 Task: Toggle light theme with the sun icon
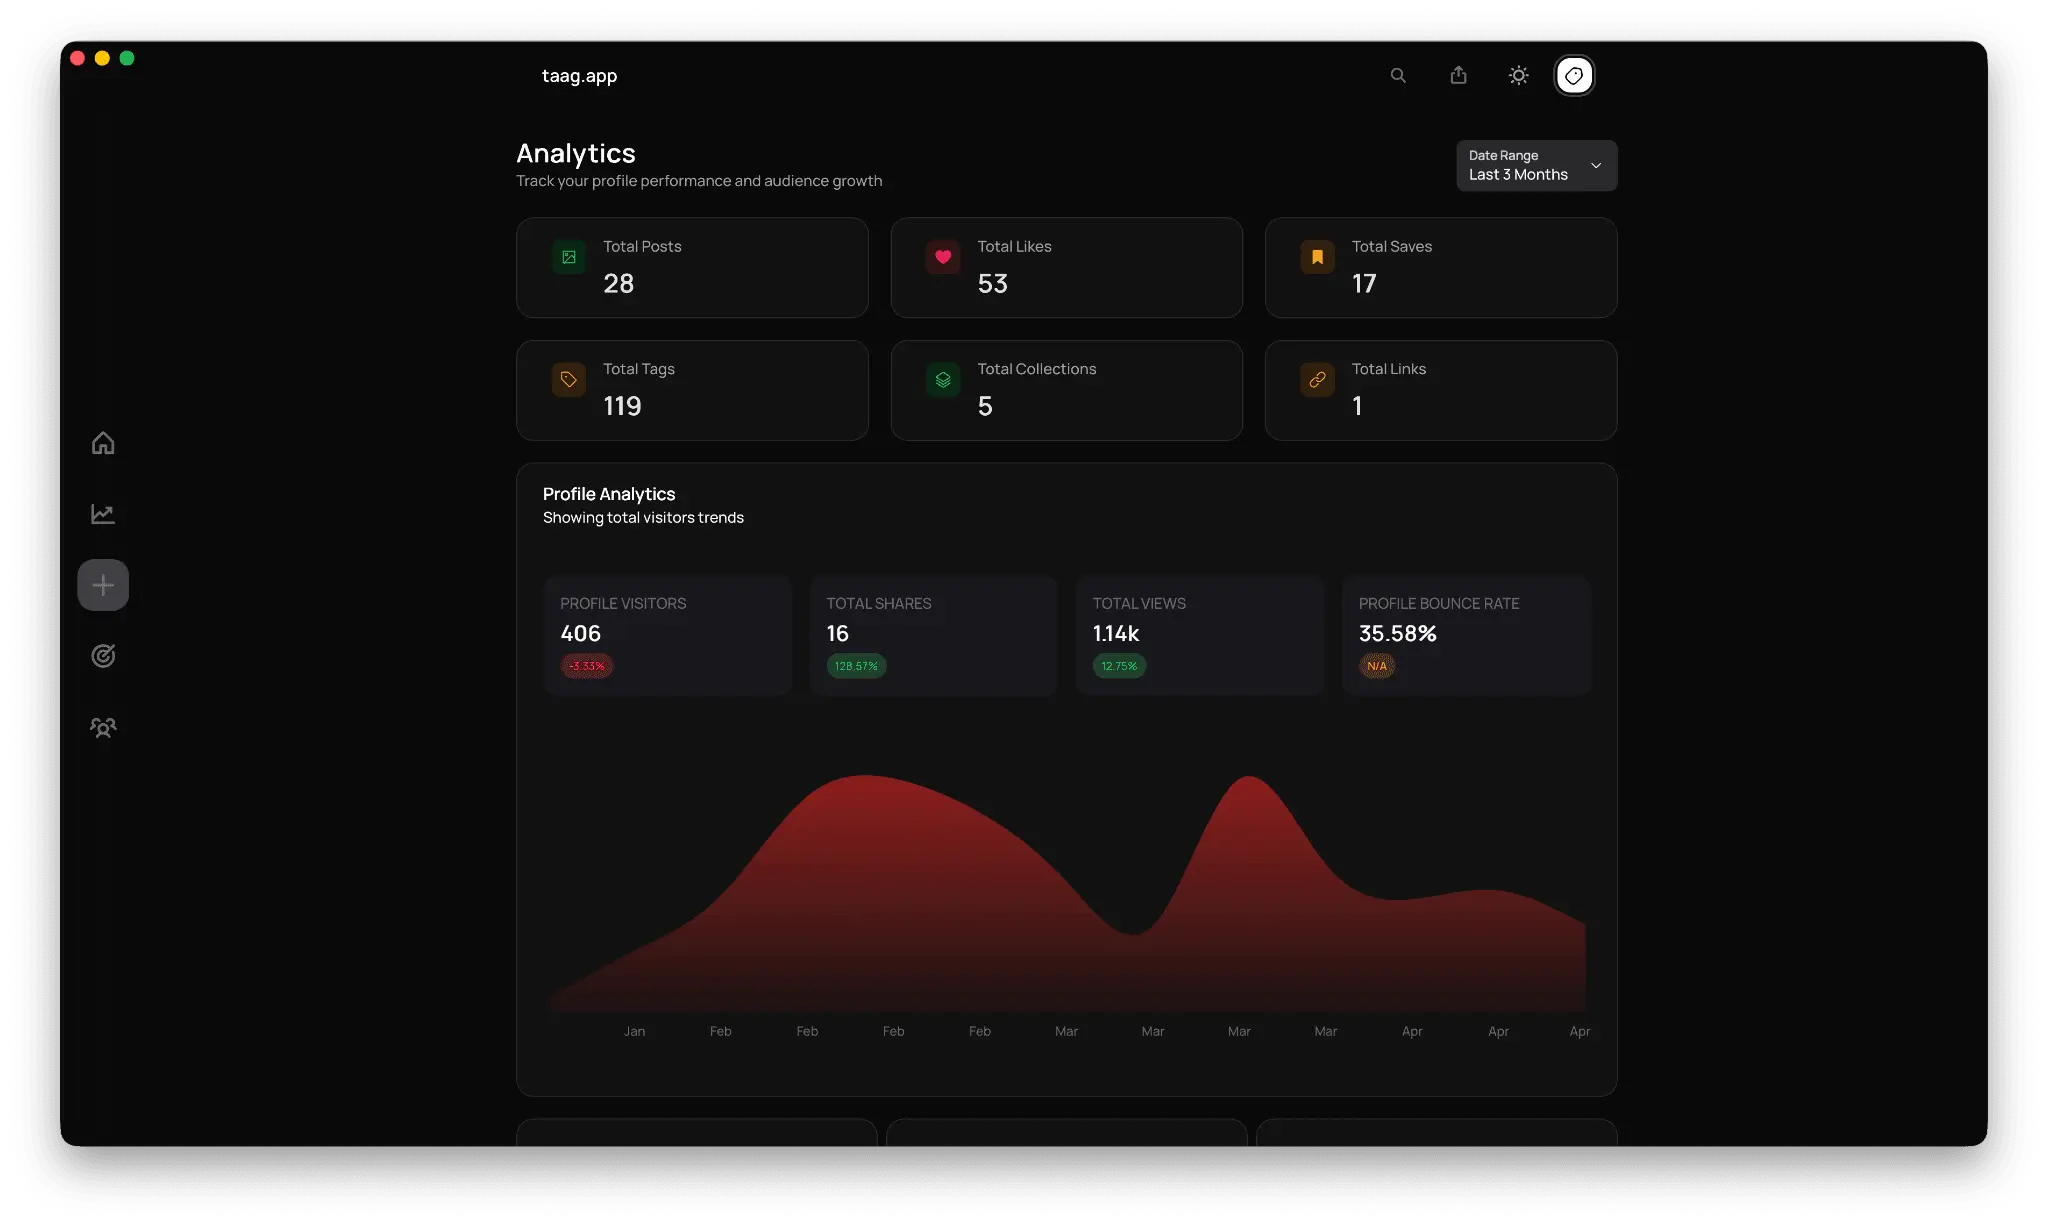coord(1519,76)
